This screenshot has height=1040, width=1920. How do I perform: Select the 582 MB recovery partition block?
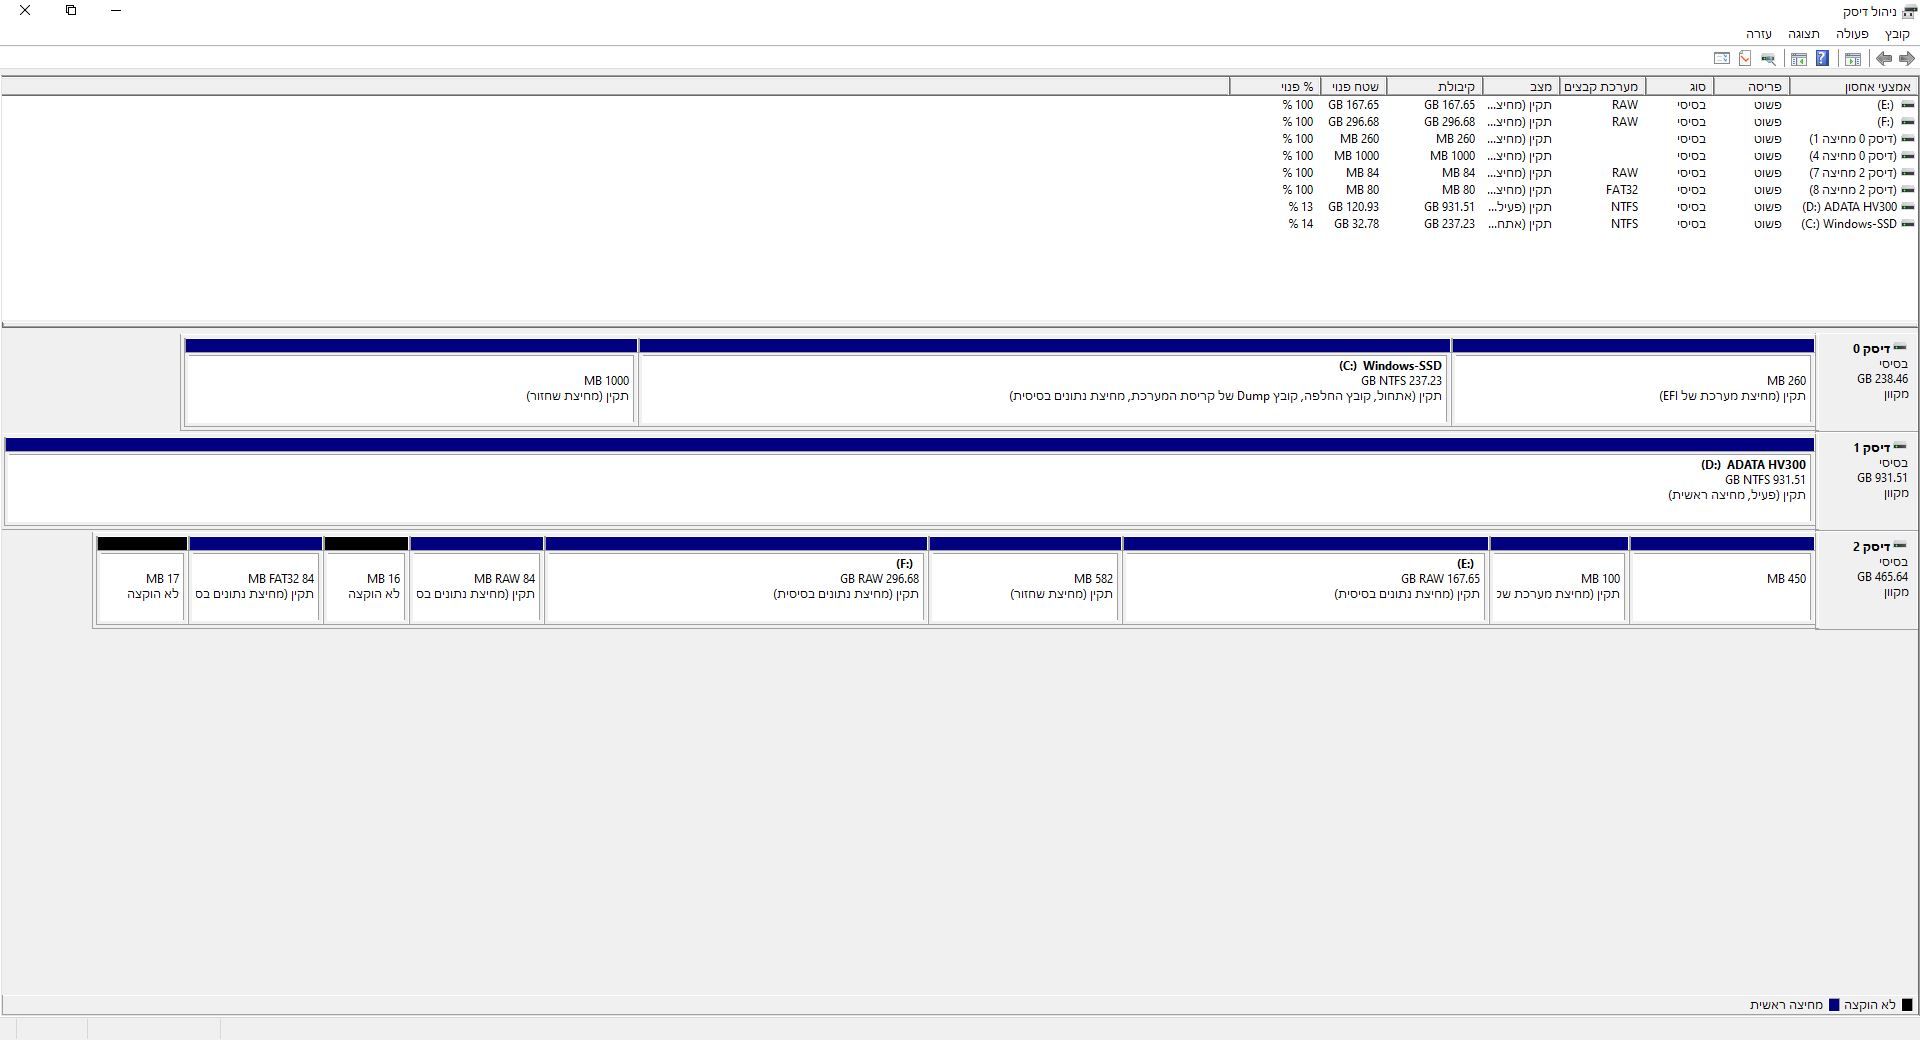point(1024,579)
